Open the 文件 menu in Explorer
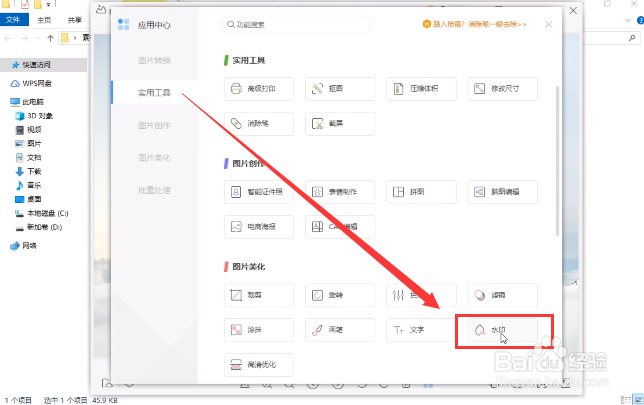The height and width of the screenshot is (405, 644). (x=14, y=20)
